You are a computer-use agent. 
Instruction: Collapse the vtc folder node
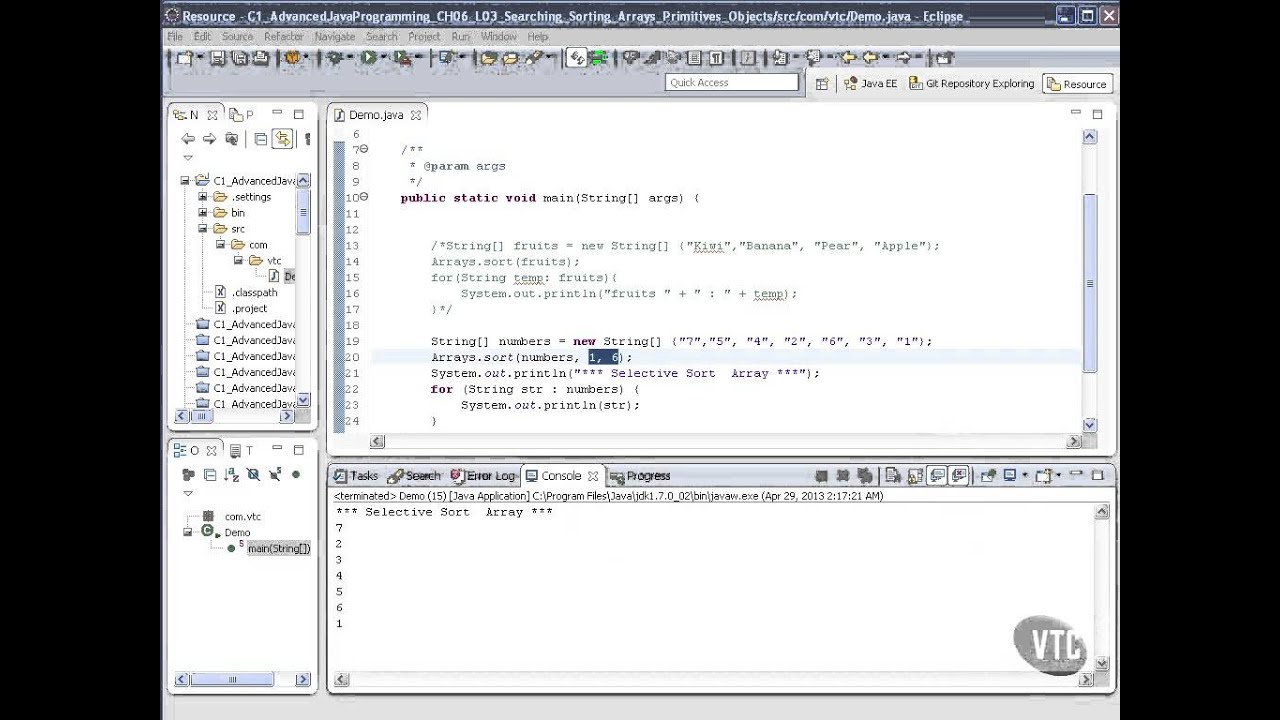(x=239, y=261)
